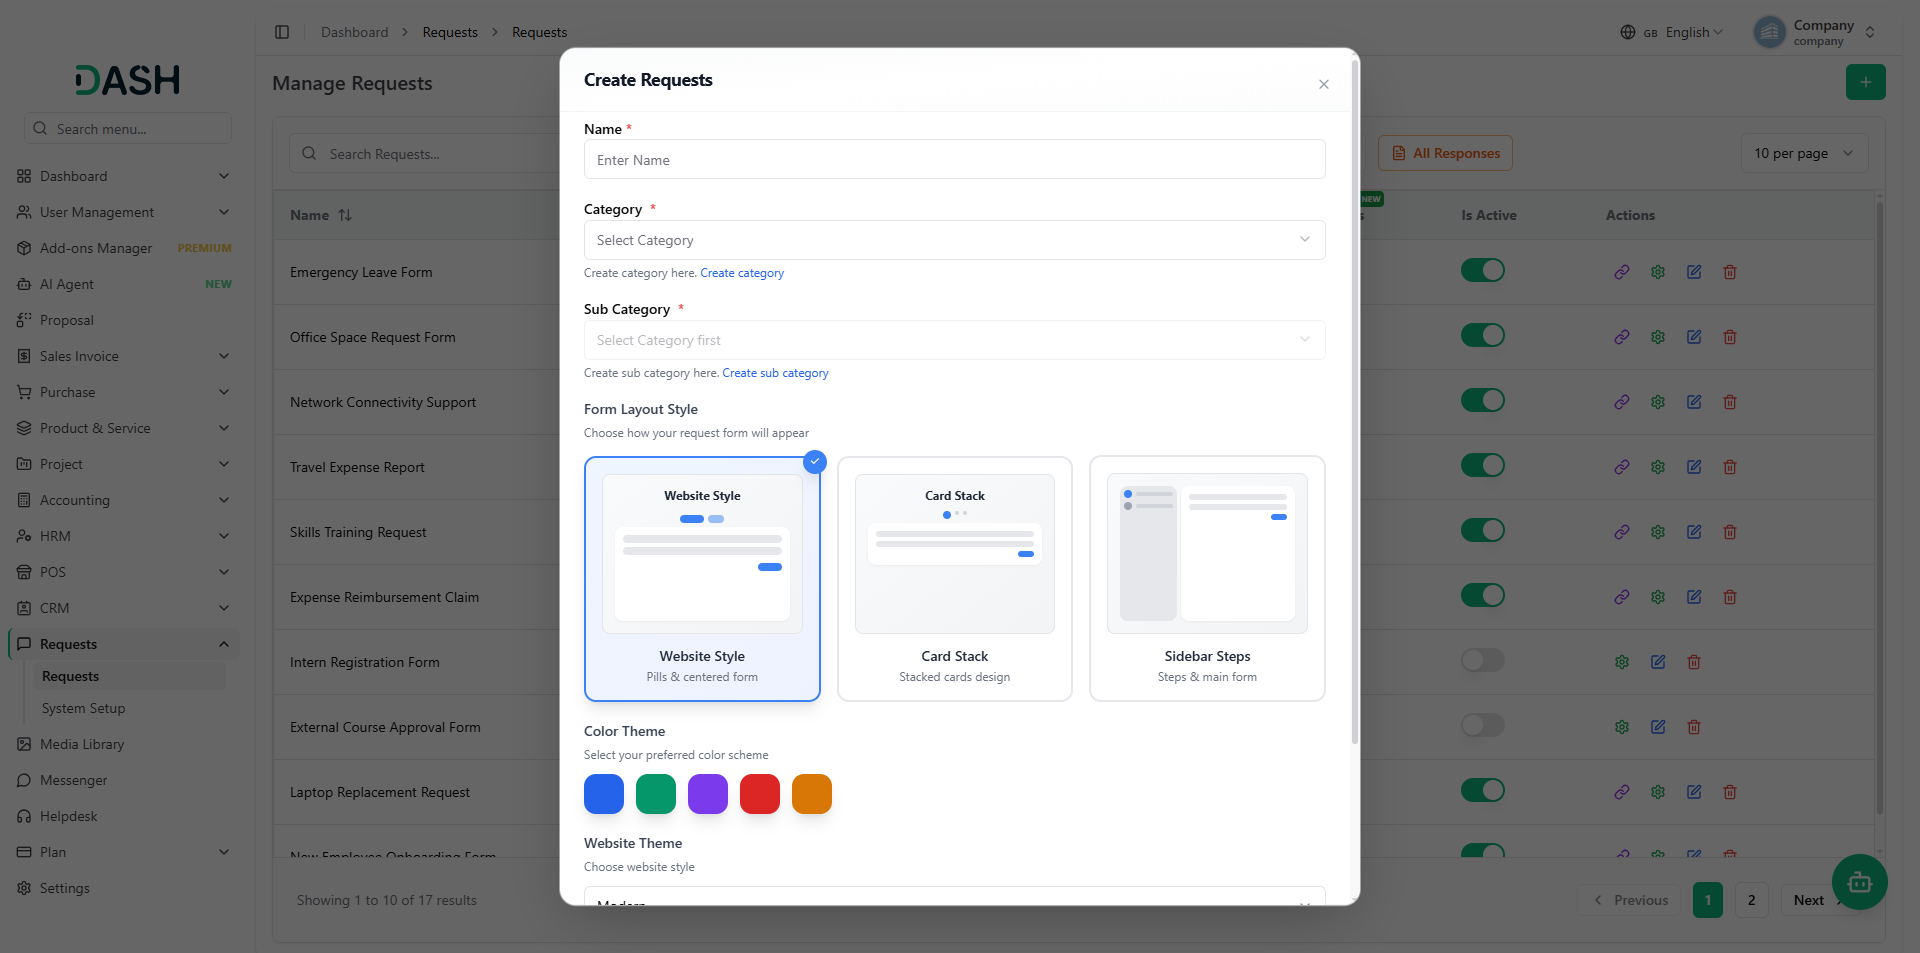Image resolution: width=1920 pixels, height=953 pixels.
Task: Click the Create sub category link
Action: pos(775,373)
